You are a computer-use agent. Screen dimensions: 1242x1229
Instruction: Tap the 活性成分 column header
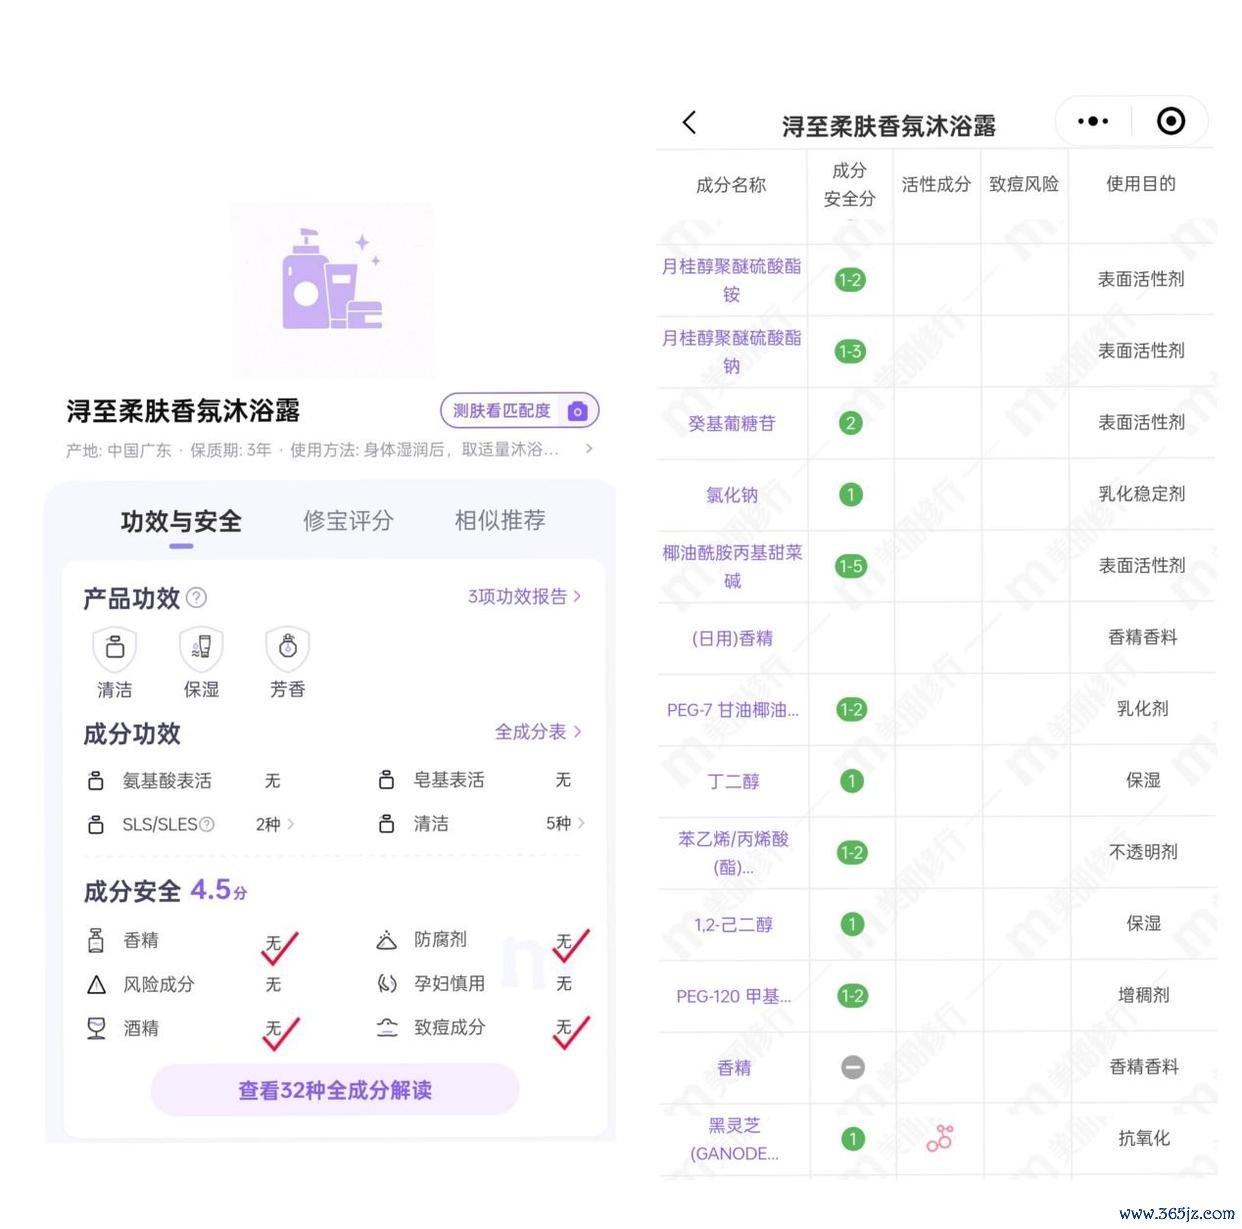pos(936,184)
